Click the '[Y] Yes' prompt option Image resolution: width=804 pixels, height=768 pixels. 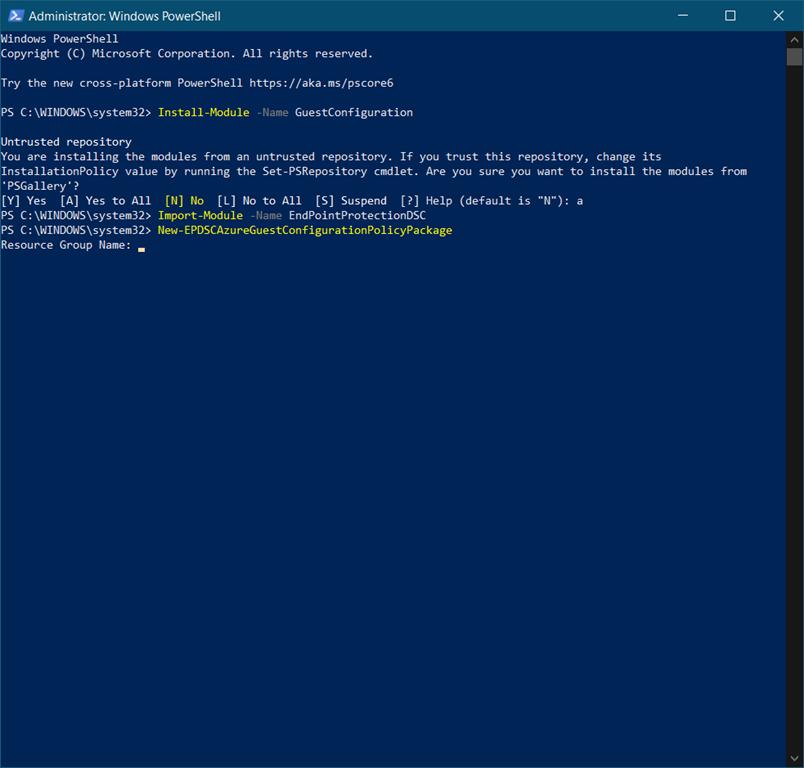coord(23,201)
